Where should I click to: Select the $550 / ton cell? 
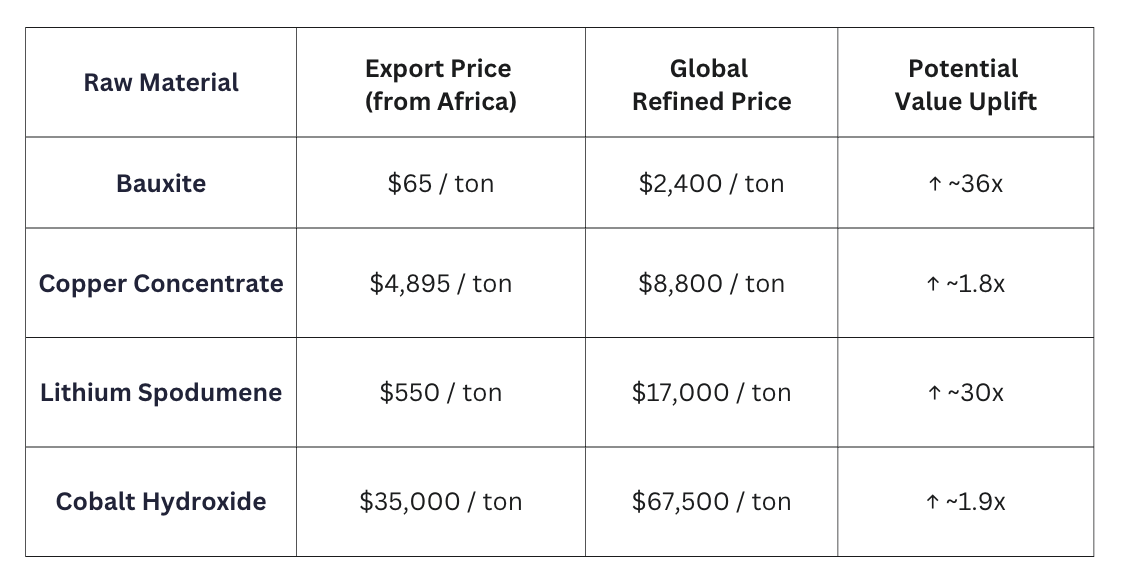(440, 393)
